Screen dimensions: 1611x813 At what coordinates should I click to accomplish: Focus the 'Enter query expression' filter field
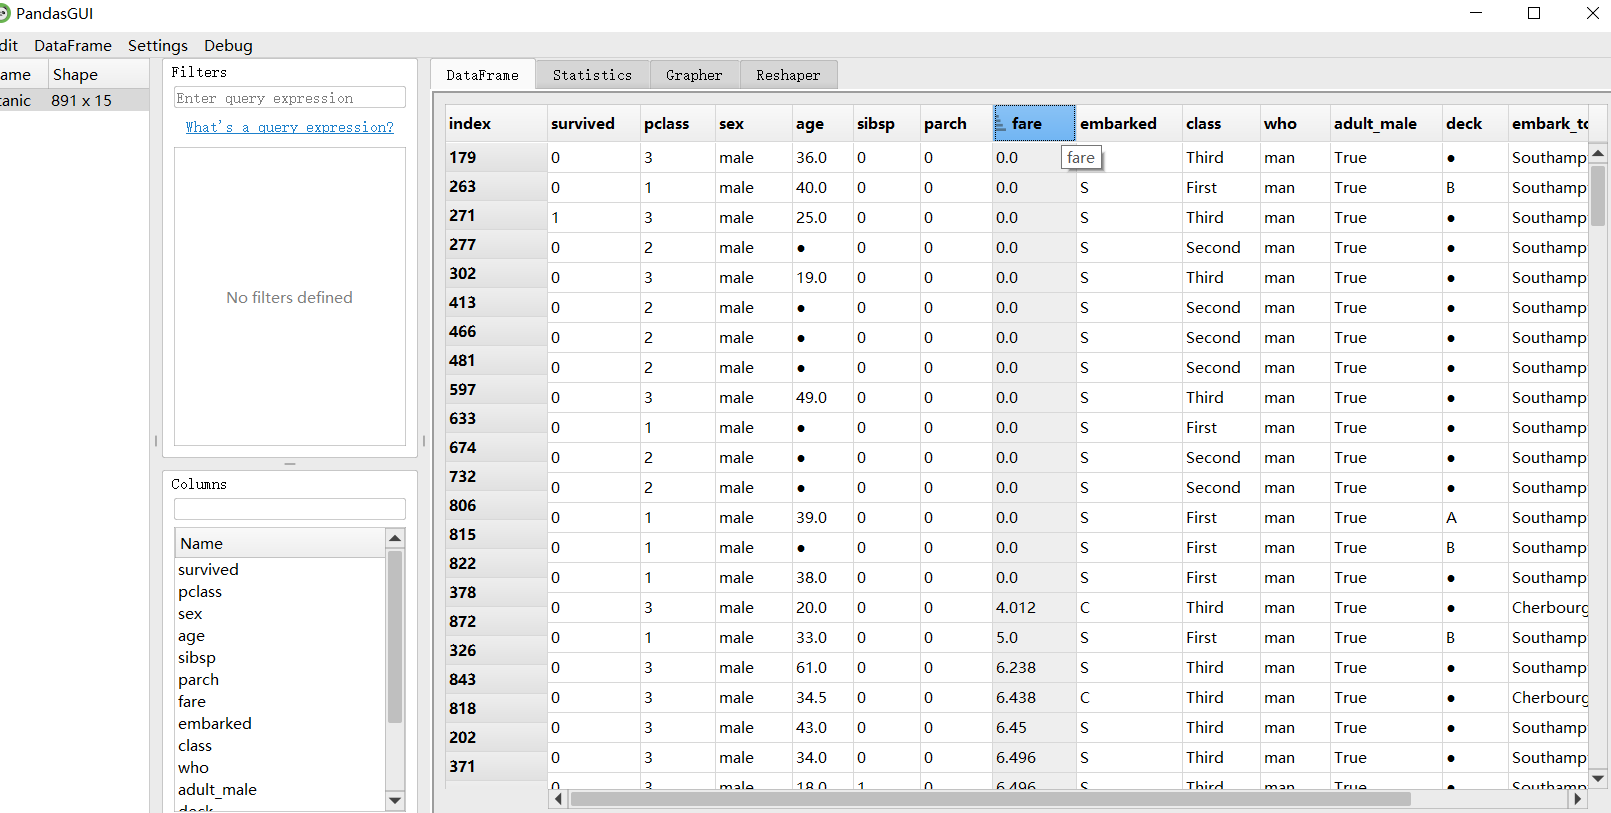tap(290, 98)
